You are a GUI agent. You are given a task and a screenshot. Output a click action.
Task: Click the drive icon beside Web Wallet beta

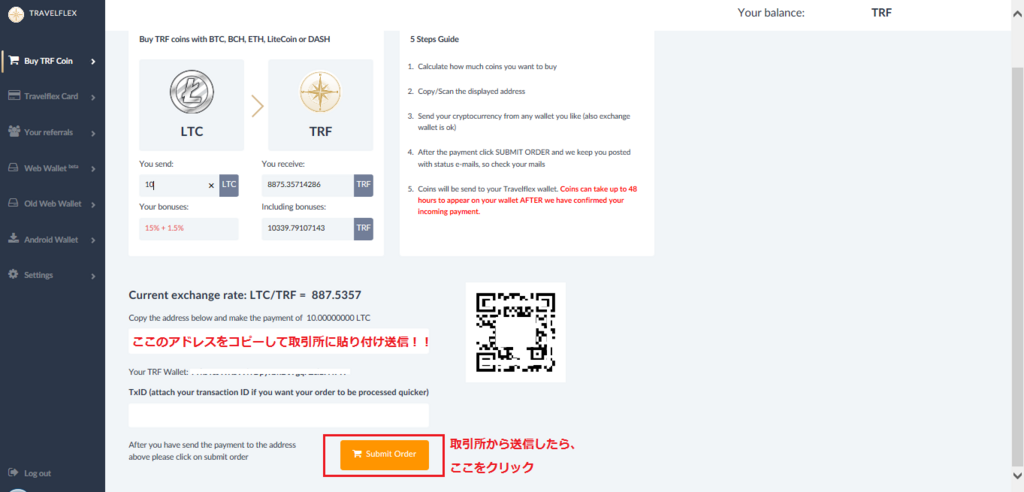13,168
